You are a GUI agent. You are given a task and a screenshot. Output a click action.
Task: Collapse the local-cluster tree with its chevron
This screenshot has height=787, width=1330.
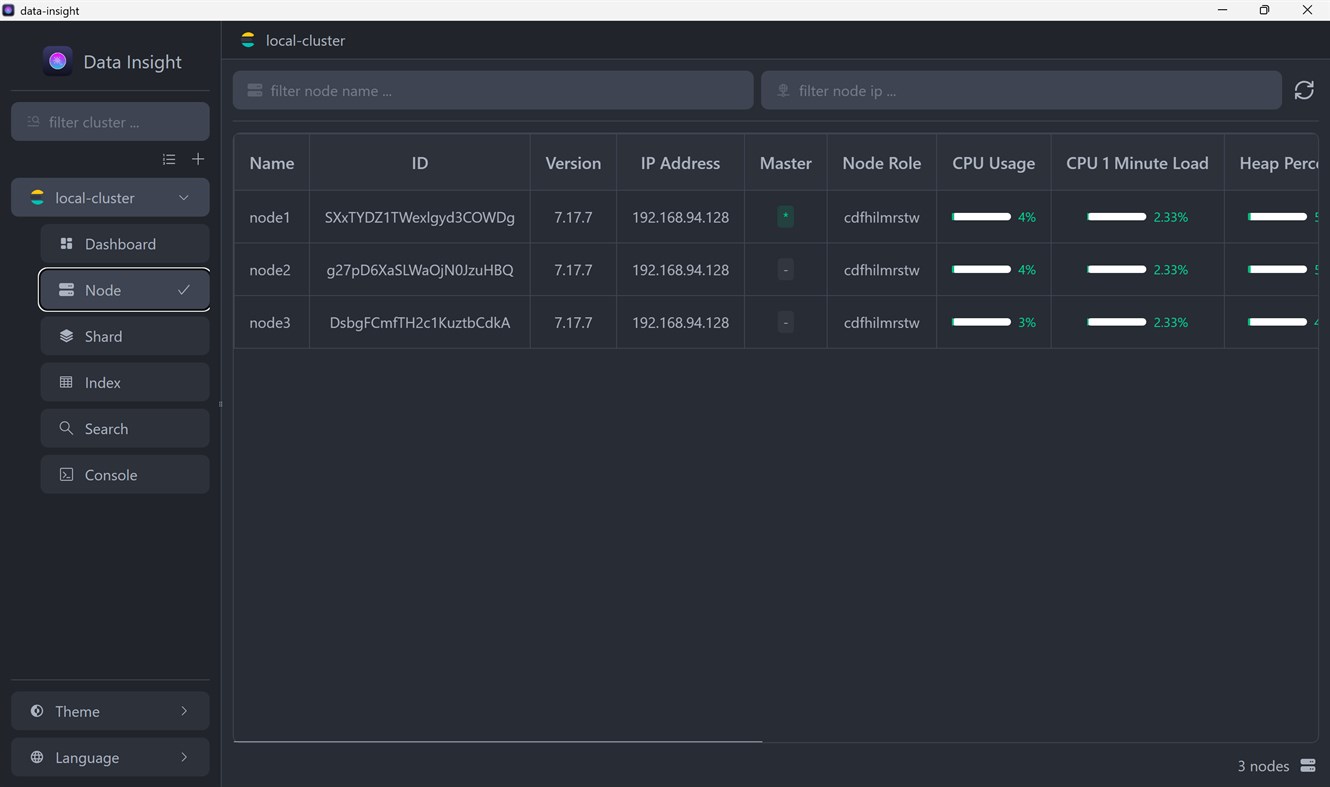point(184,197)
